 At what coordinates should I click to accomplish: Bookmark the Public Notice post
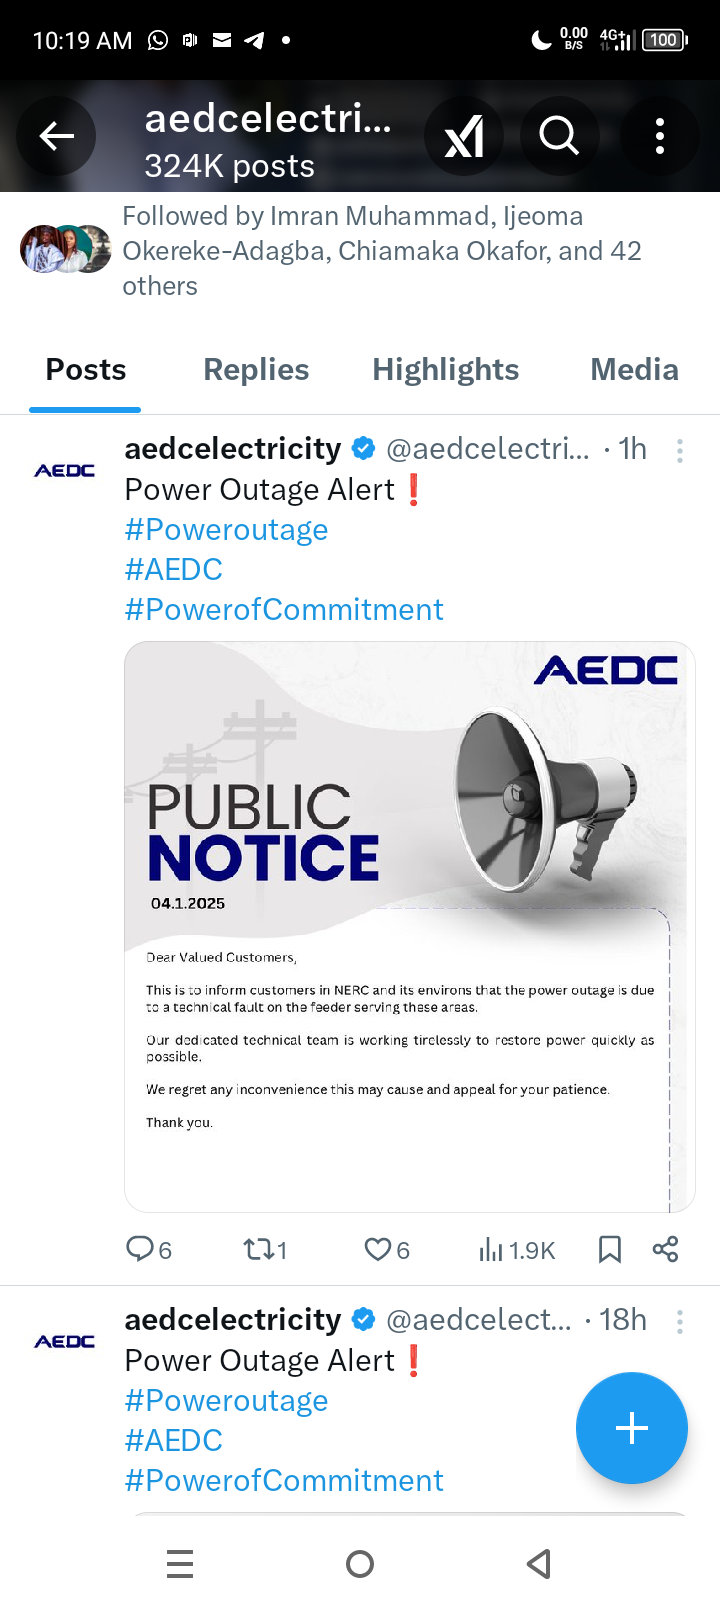tap(609, 1249)
